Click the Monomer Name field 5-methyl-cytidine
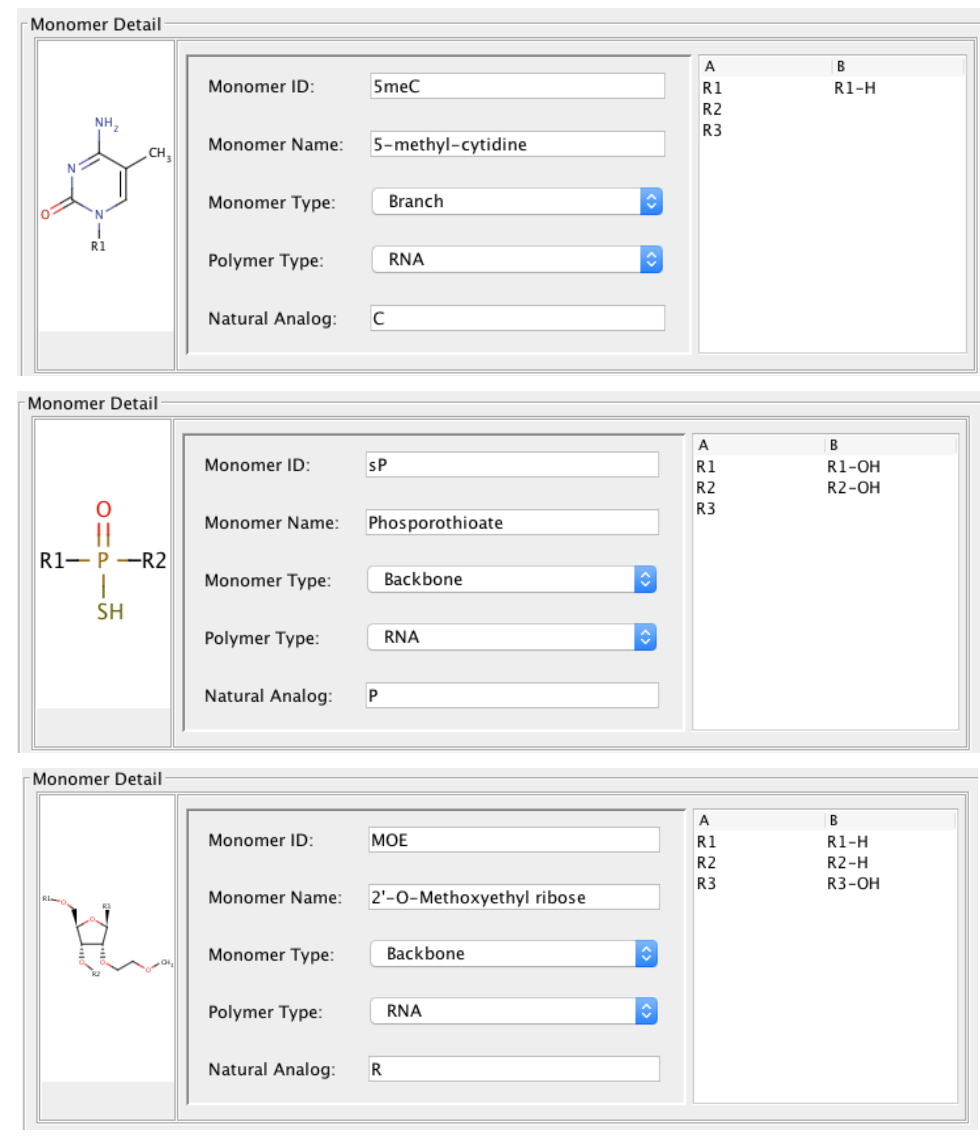Screen dimensions: 980x1138 (x=517, y=144)
